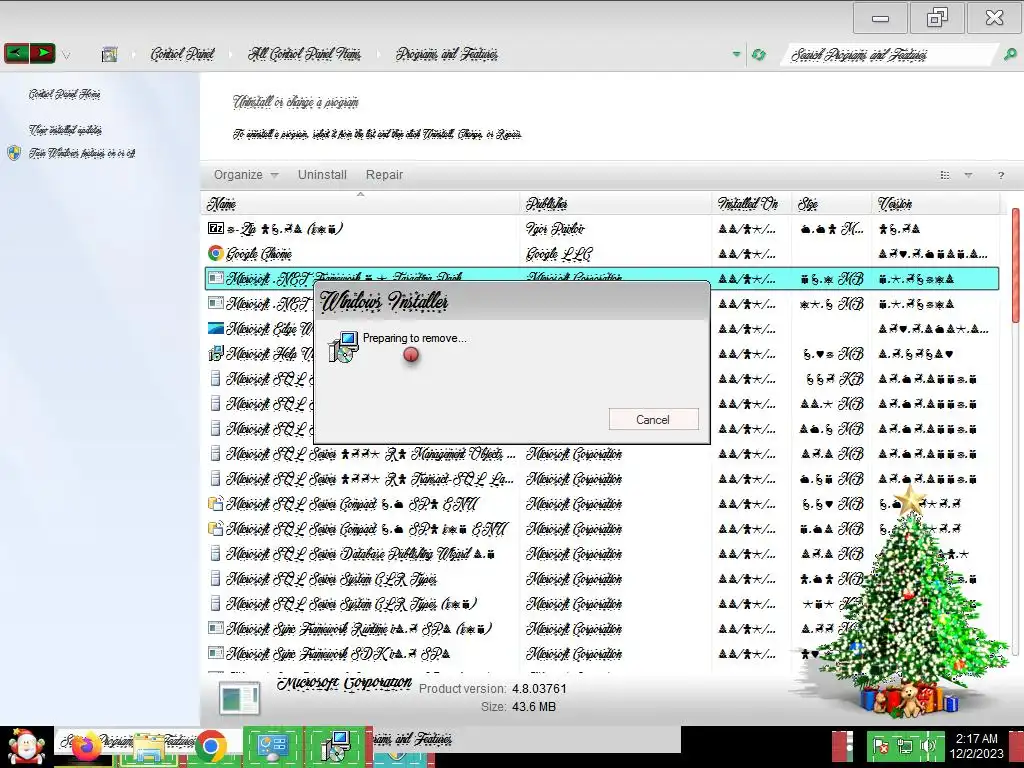Open Control Panel Home link
This screenshot has width=1024, height=768.
pos(64,95)
